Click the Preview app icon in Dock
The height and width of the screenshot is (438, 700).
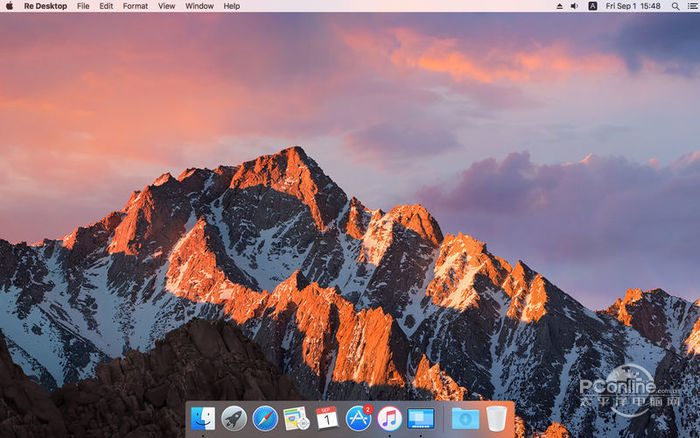(296, 418)
